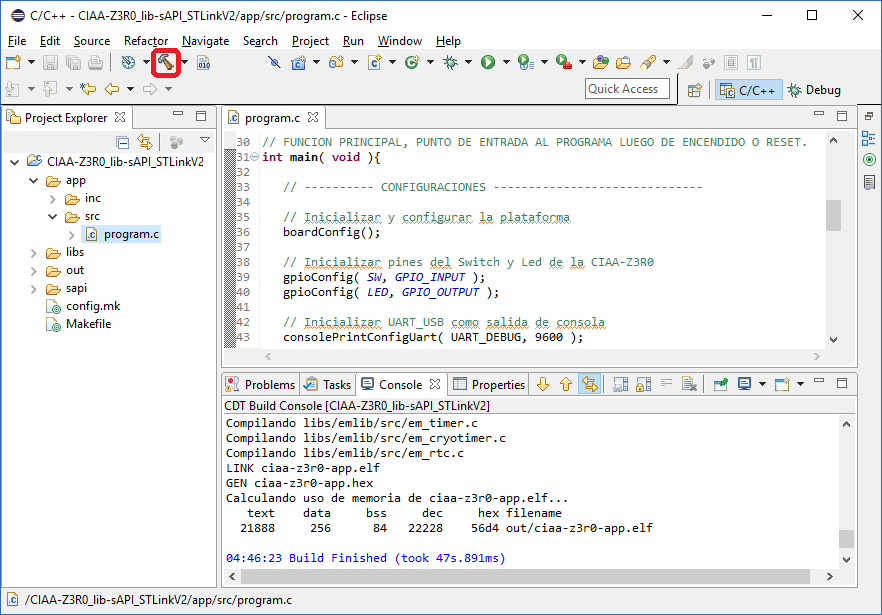Toggle console wrap lines button
882x615 pixels.
tap(667, 384)
